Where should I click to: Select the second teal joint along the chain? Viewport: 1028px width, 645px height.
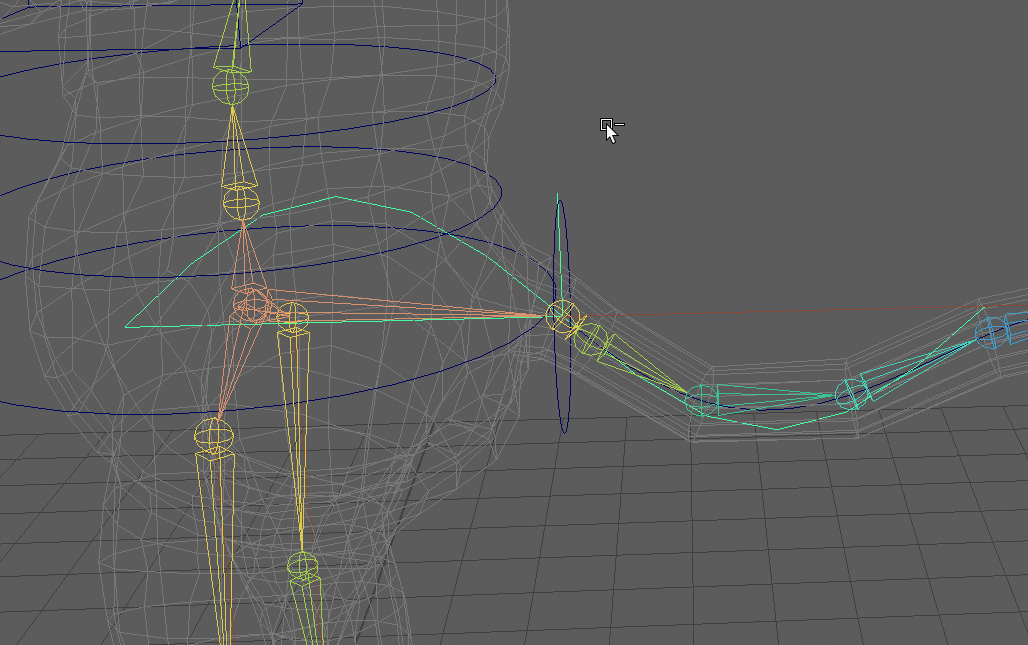(852, 394)
